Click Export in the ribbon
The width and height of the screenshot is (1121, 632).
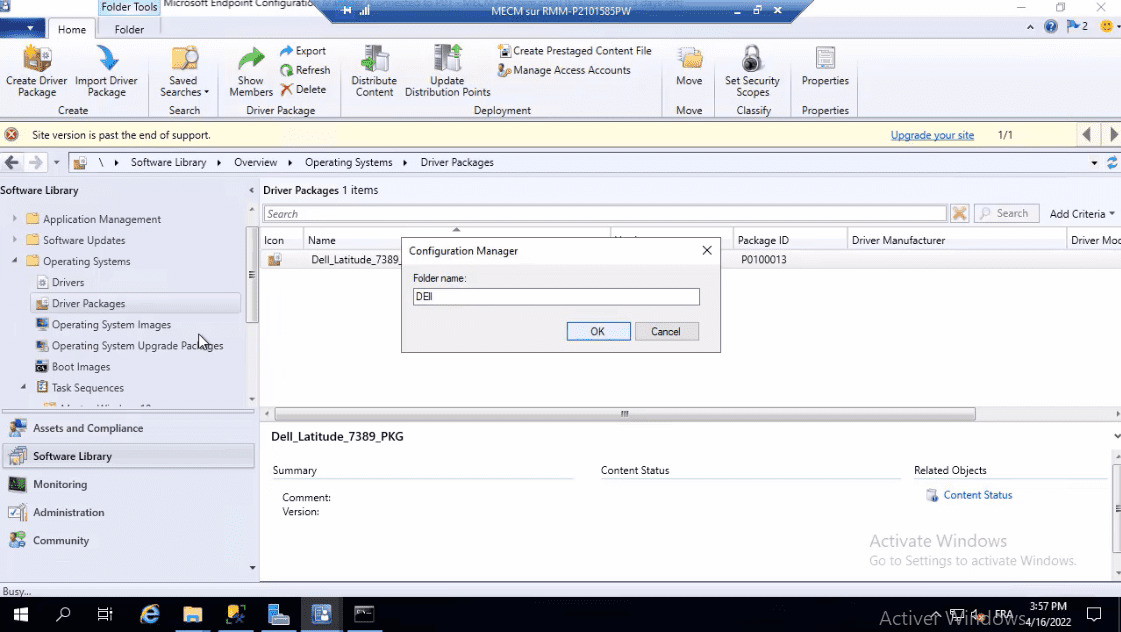click(303, 51)
